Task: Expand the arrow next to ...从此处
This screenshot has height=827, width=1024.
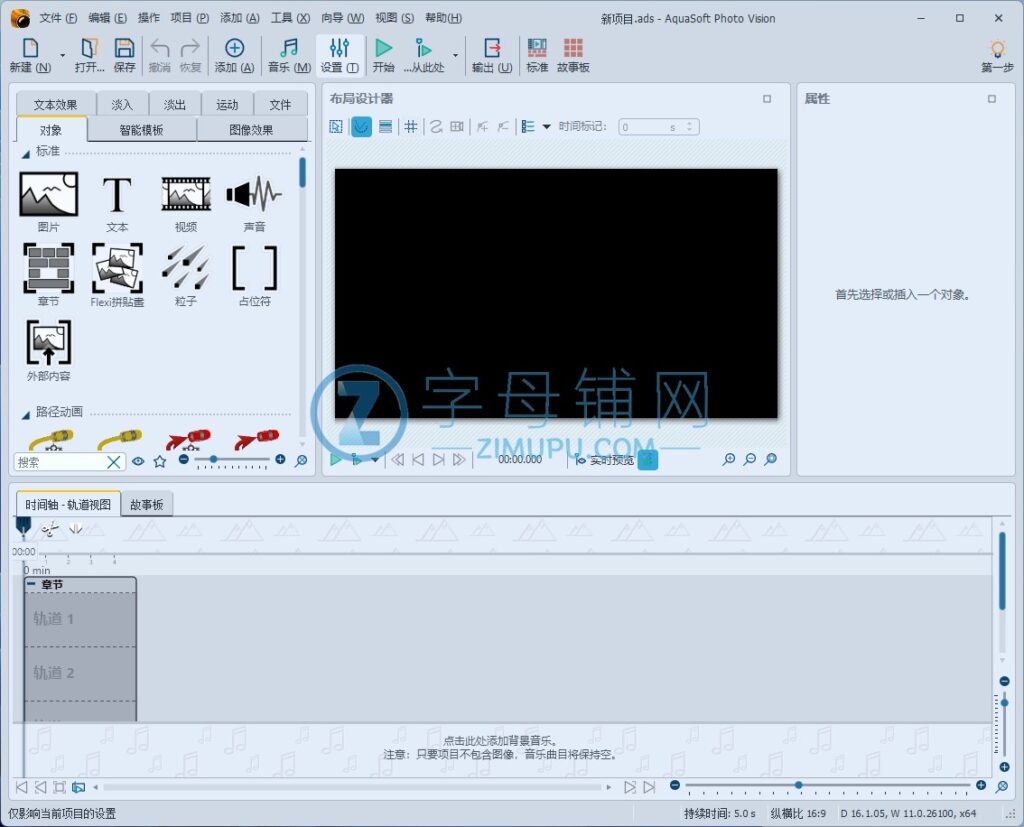Action: pyautogui.click(x=455, y=56)
